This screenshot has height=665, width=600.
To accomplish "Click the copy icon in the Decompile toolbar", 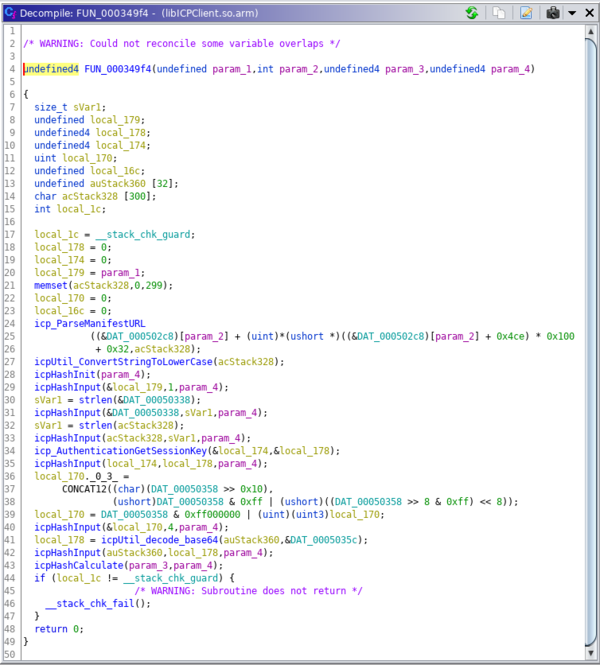I will pyautogui.click(x=499, y=13).
